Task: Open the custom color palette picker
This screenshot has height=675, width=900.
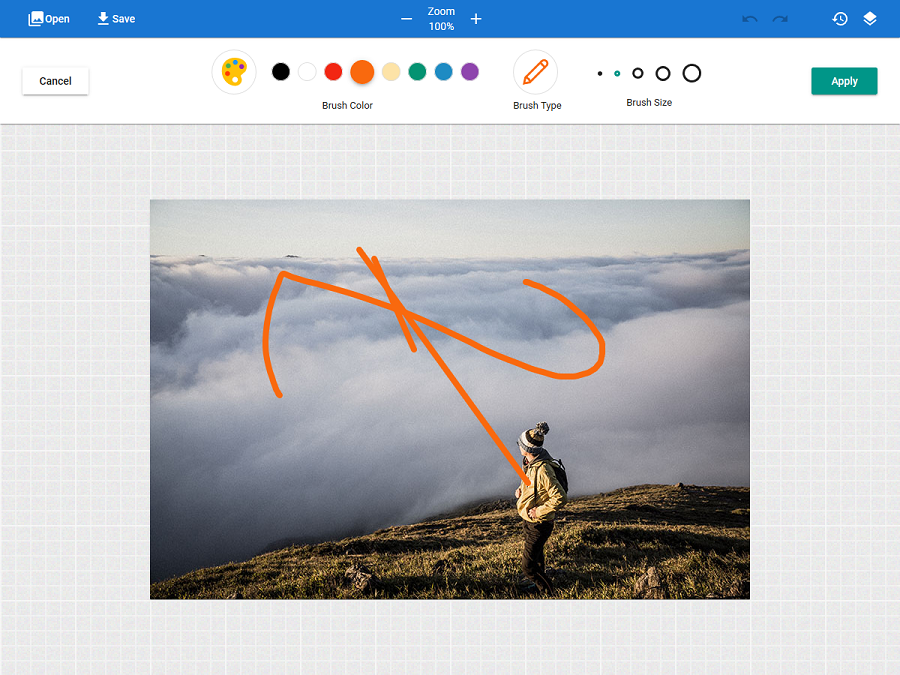Action: click(x=233, y=72)
